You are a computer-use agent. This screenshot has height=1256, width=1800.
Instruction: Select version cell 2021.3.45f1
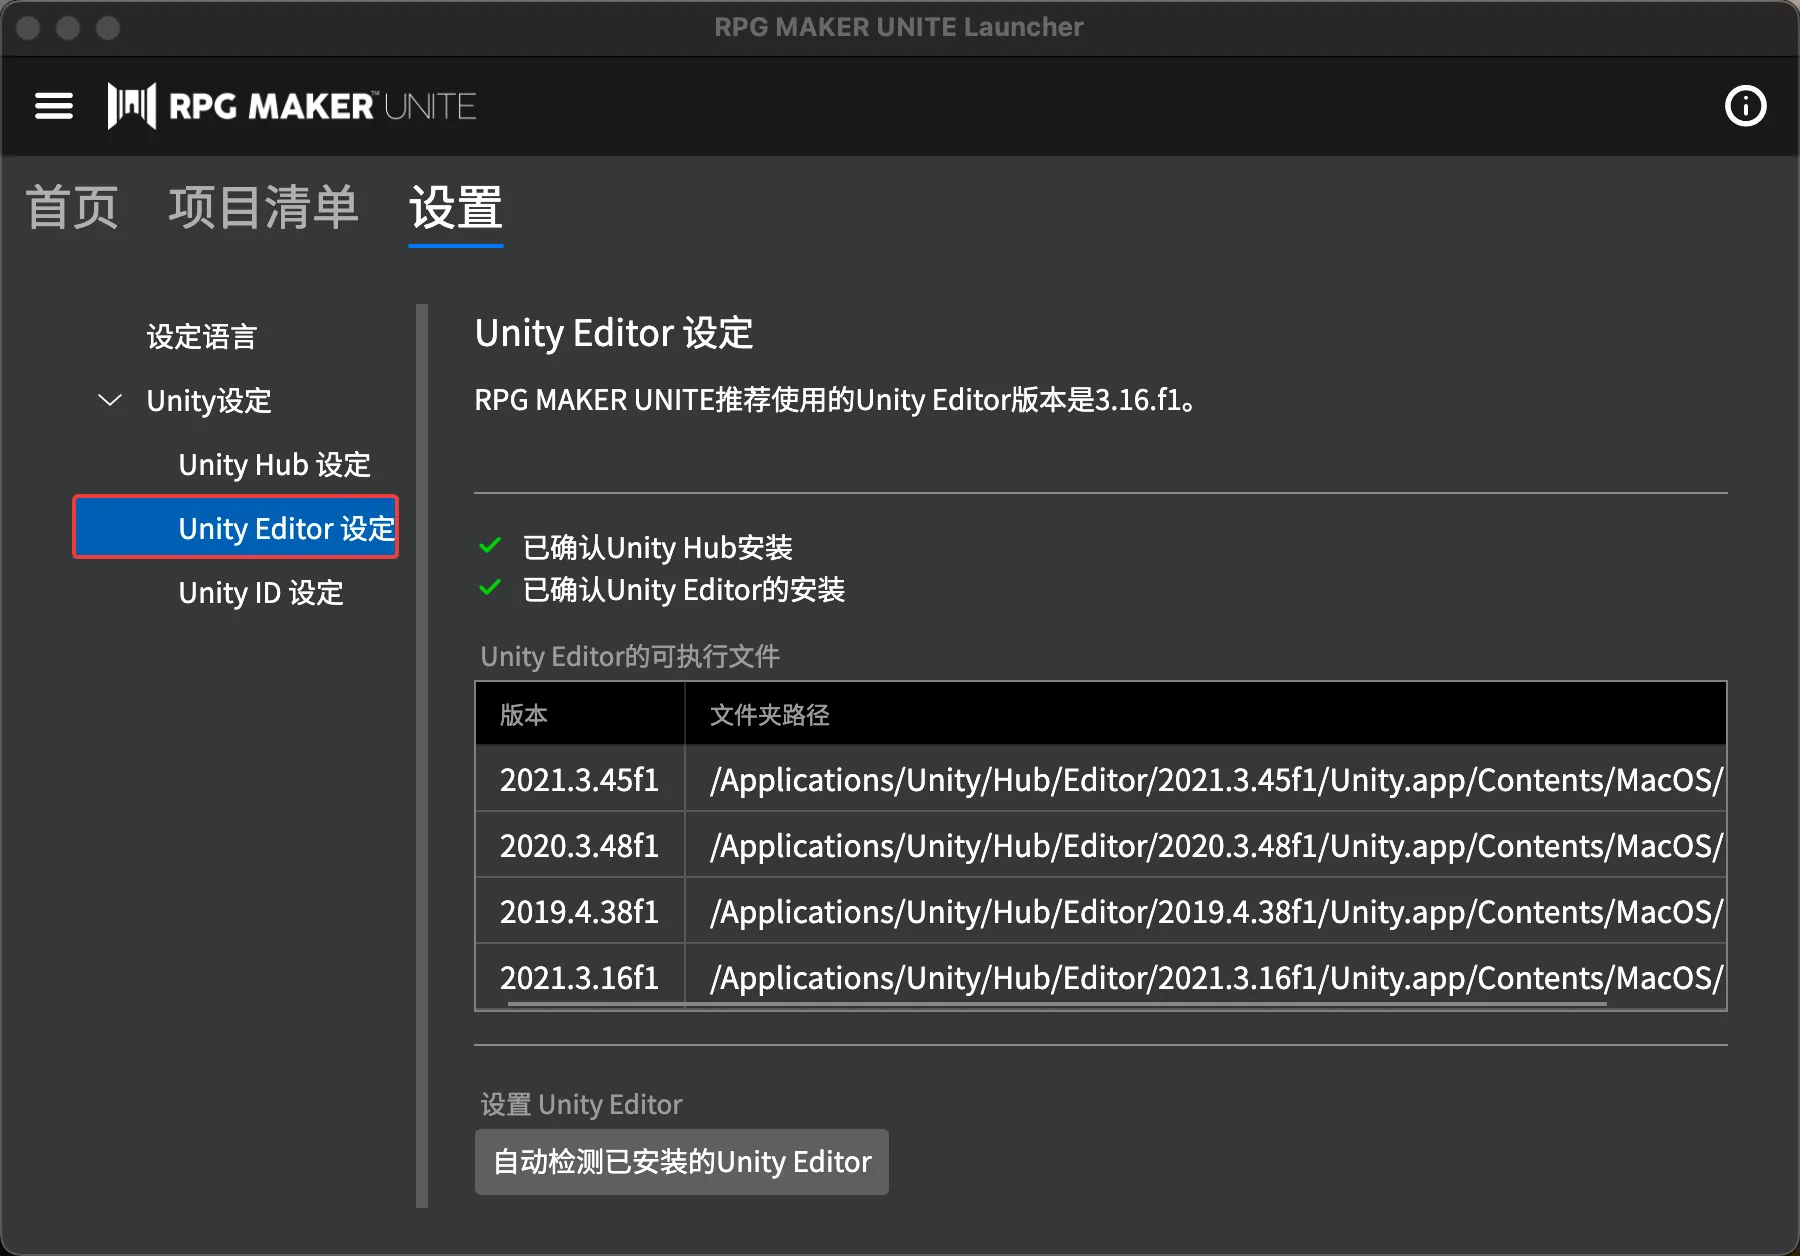pos(580,780)
